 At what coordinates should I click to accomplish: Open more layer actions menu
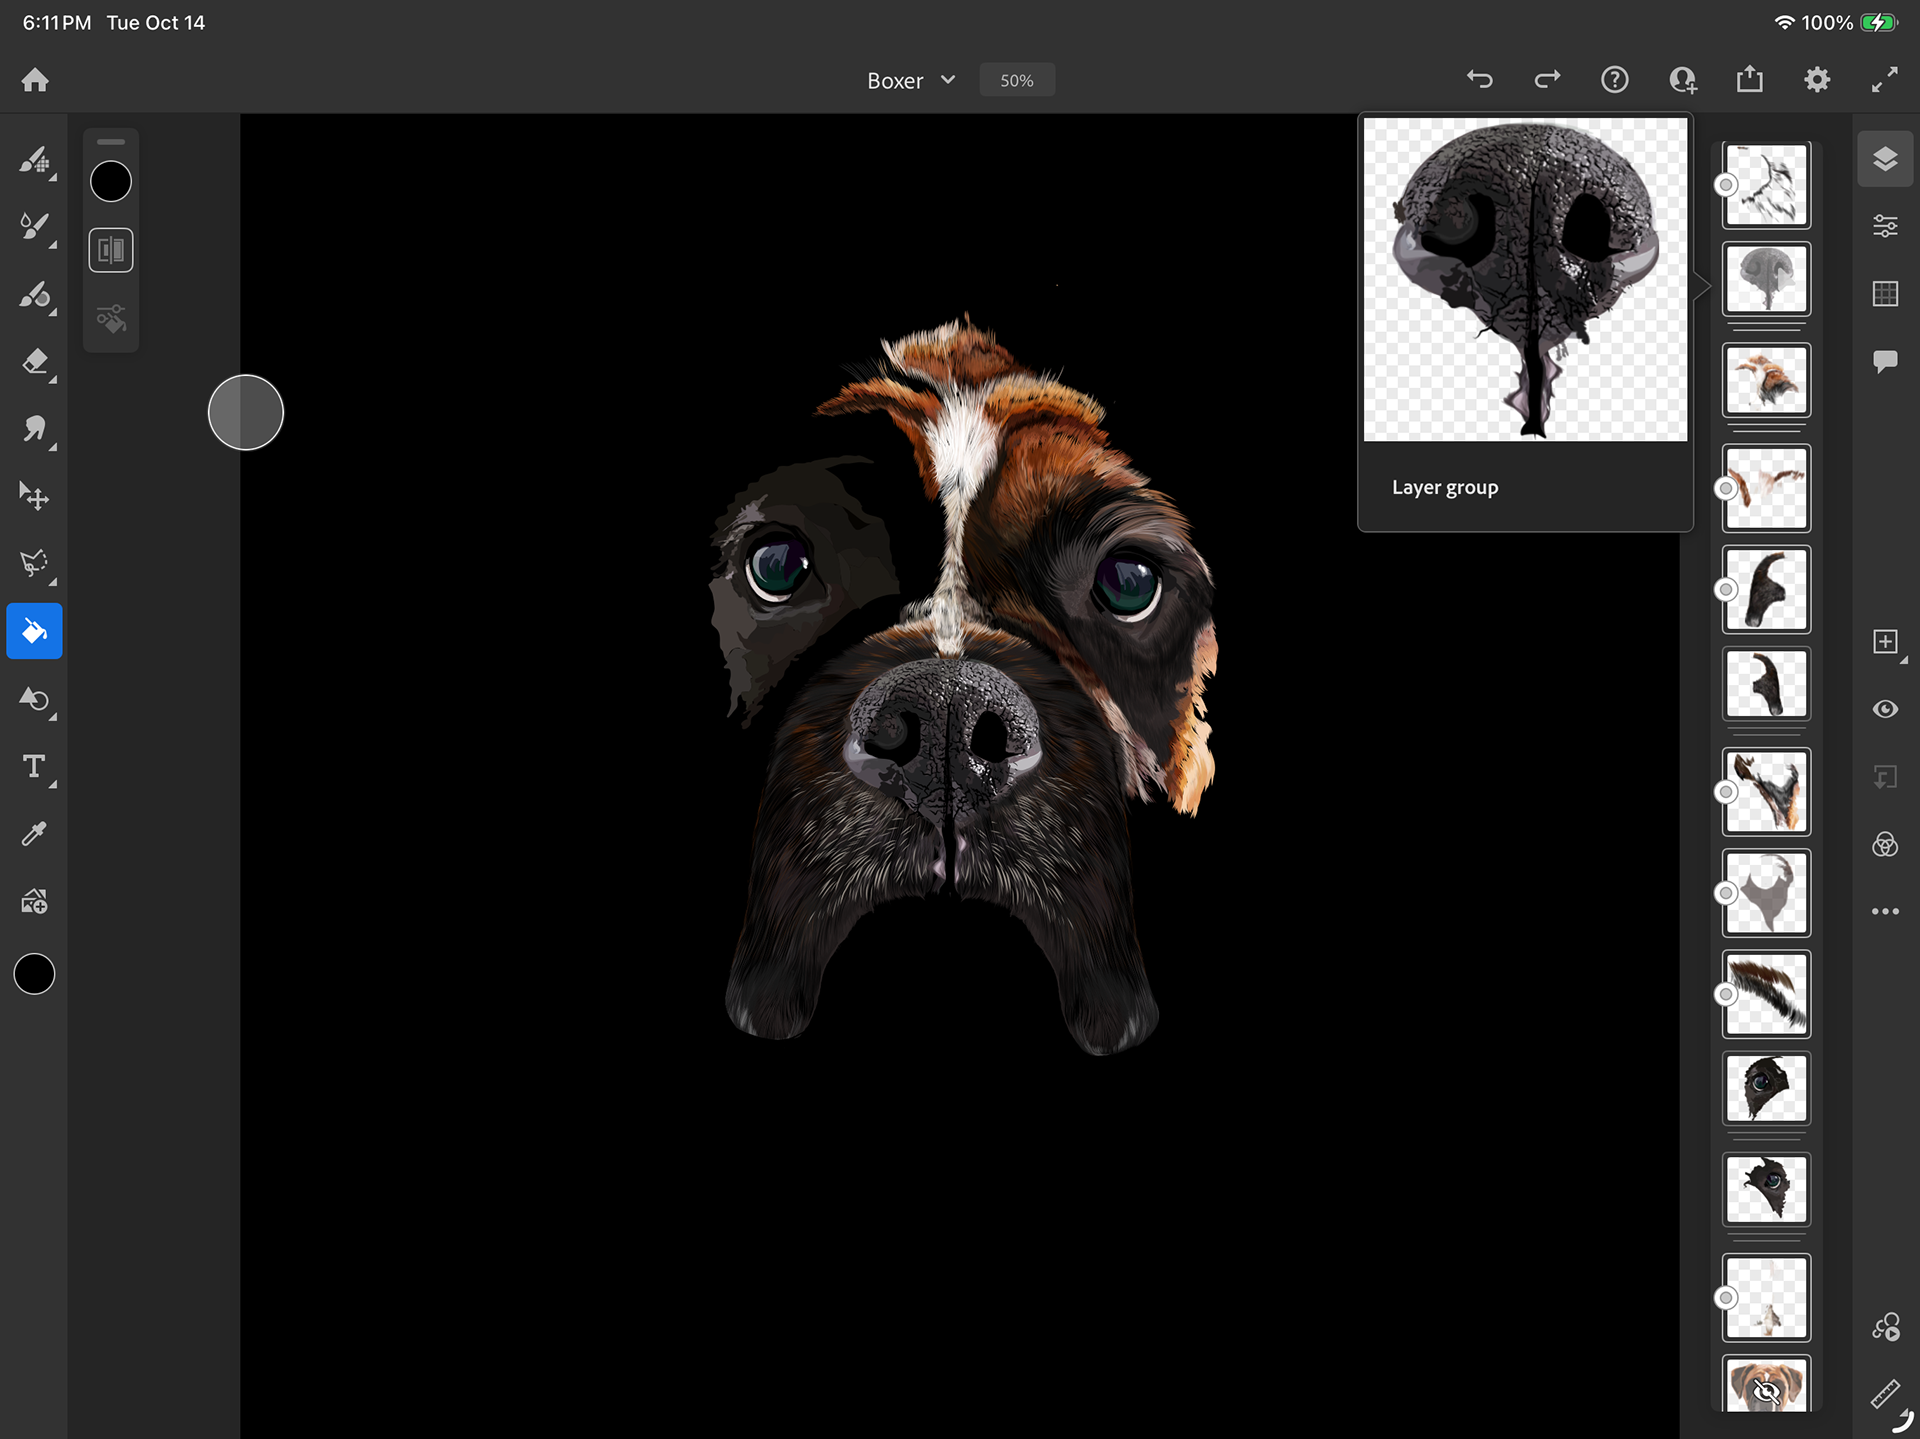point(1885,911)
